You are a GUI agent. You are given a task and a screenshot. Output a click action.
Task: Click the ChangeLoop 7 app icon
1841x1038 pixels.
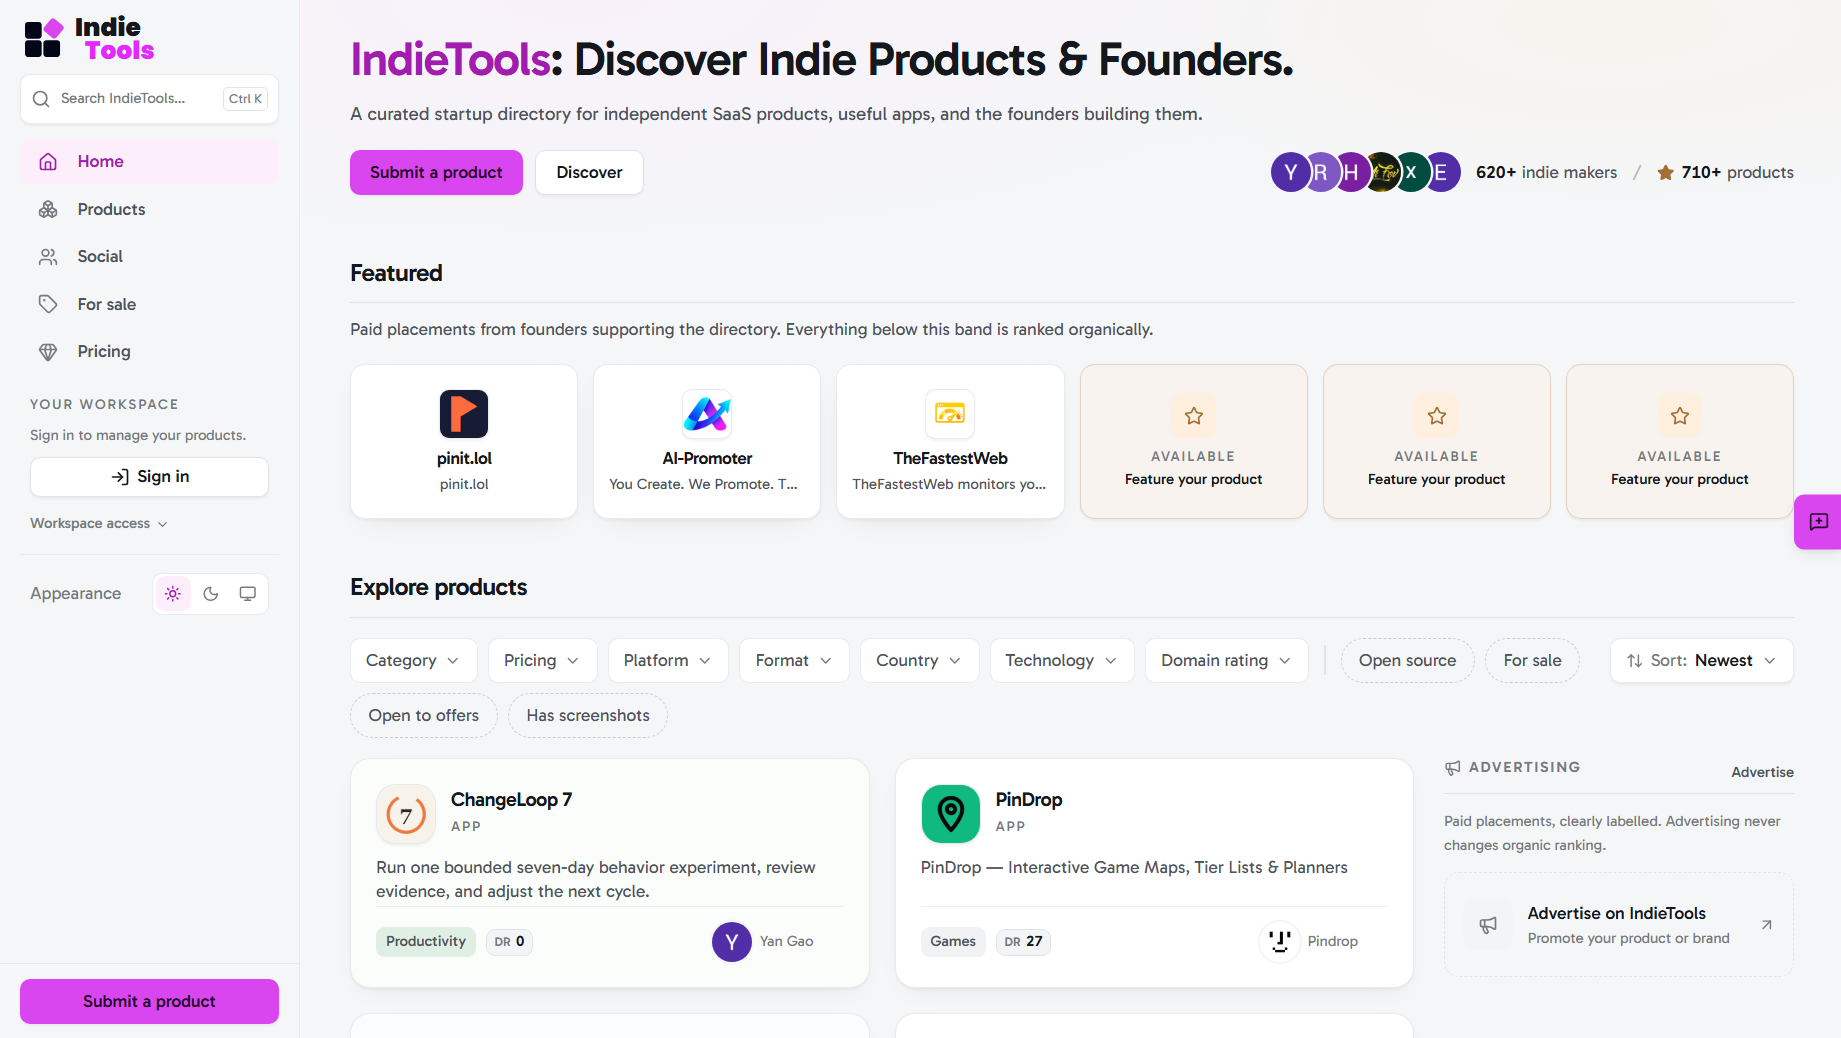[406, 814]
